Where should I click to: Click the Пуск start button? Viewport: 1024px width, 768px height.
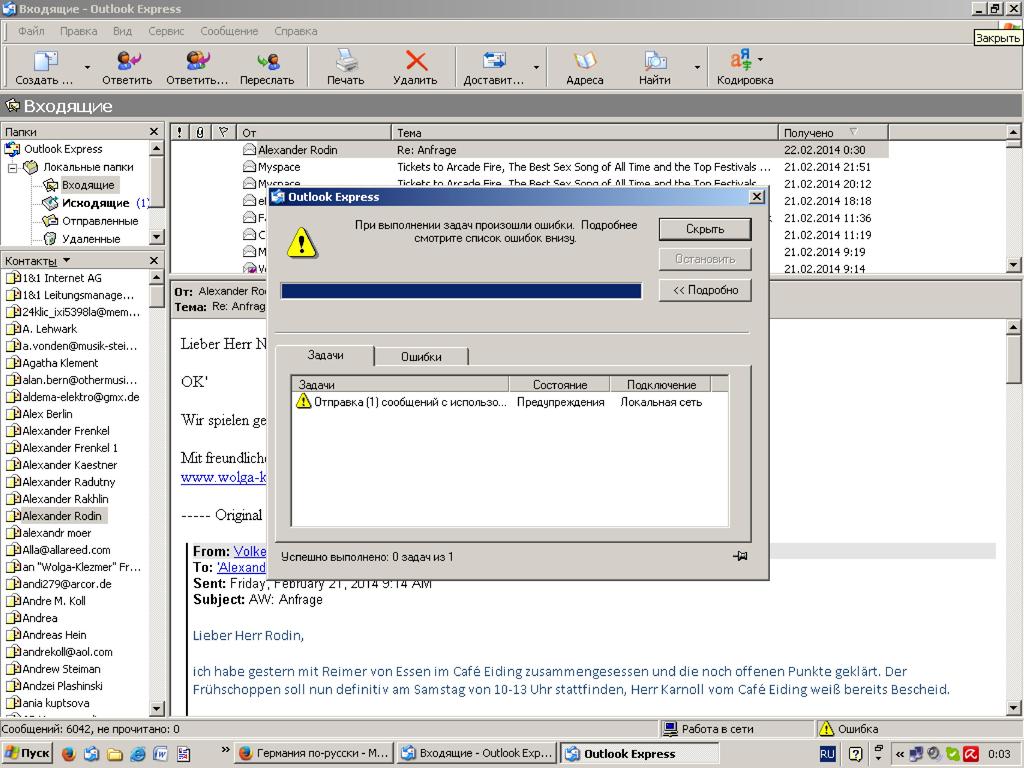[x=28, y=754]
